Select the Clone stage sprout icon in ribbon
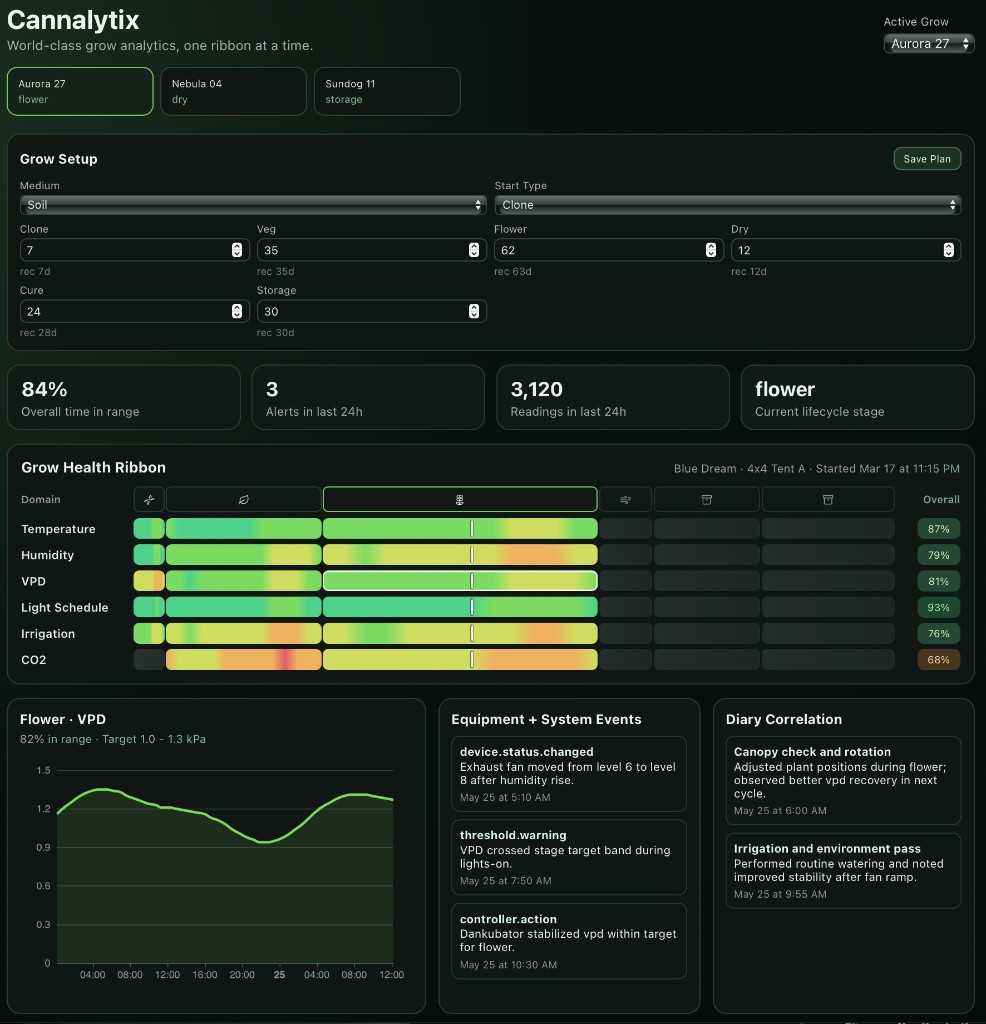The width and height of the screenshot is (986, 1024). 149,500
